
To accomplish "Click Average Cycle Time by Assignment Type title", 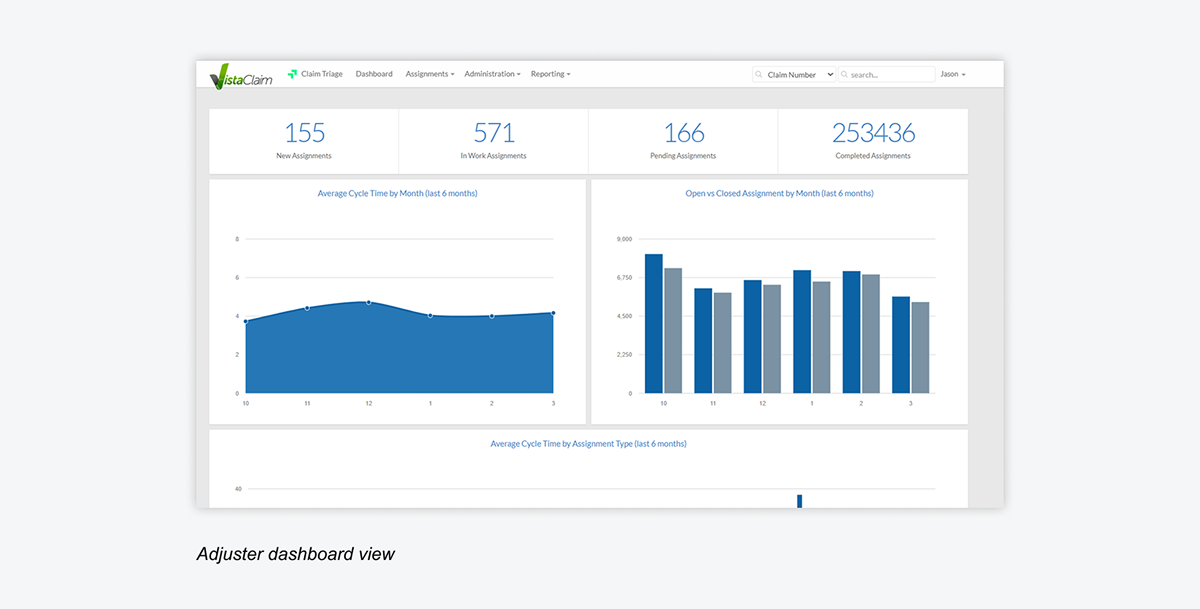I will [588, 444].
